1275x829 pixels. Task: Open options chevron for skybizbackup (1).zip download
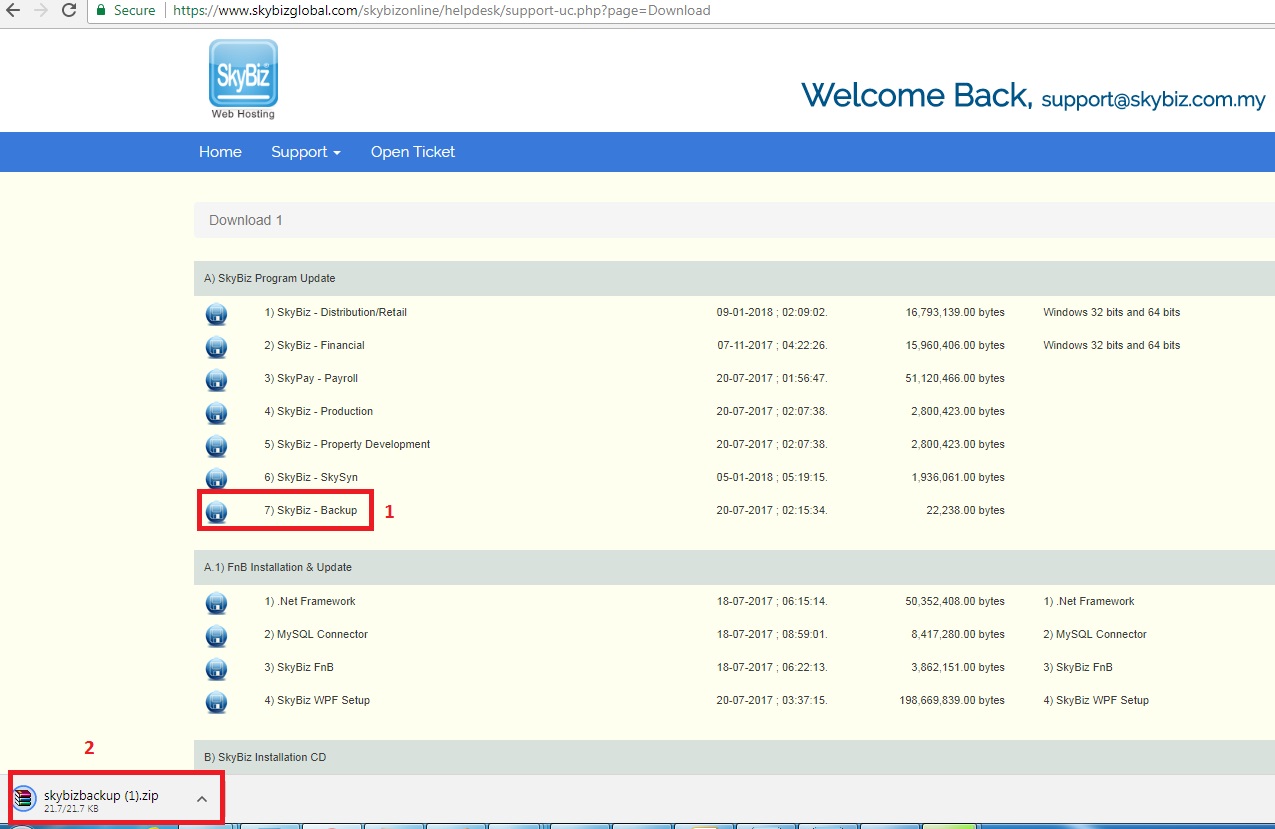coord(201,798)
